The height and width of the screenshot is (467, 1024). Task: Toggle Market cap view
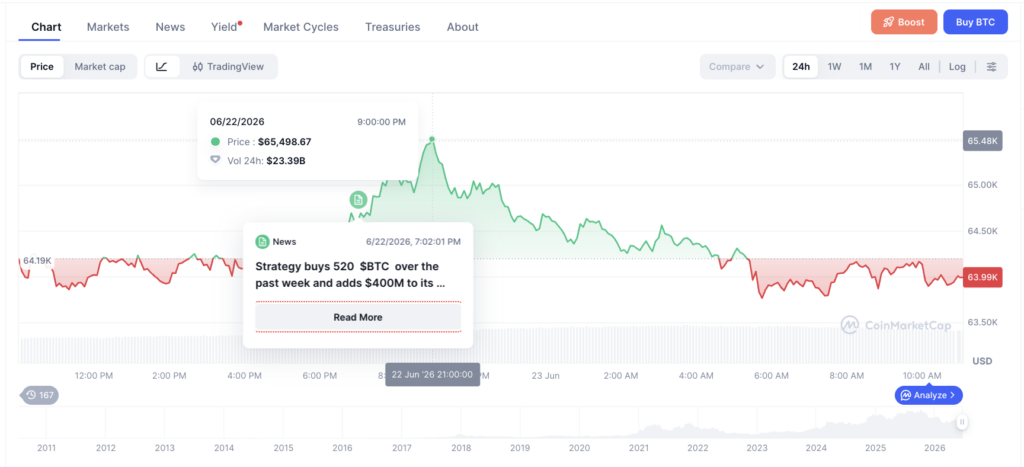coord(100,67)
